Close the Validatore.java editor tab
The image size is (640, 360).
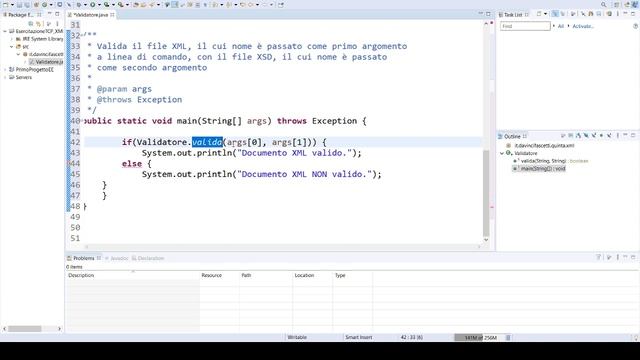[x=112, y=15]
